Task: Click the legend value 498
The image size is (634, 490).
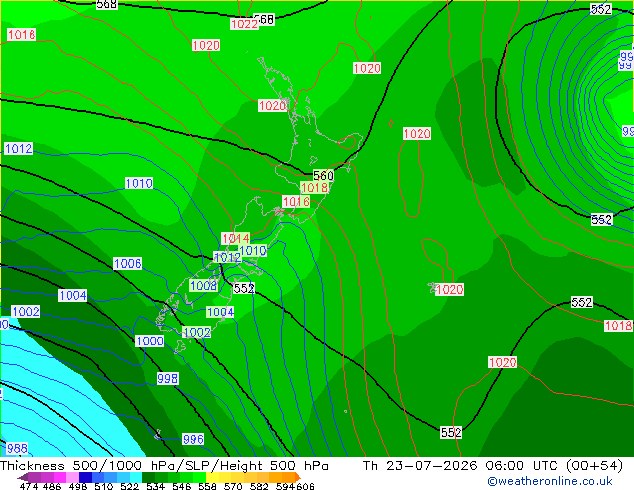Action: pos(78,486)
